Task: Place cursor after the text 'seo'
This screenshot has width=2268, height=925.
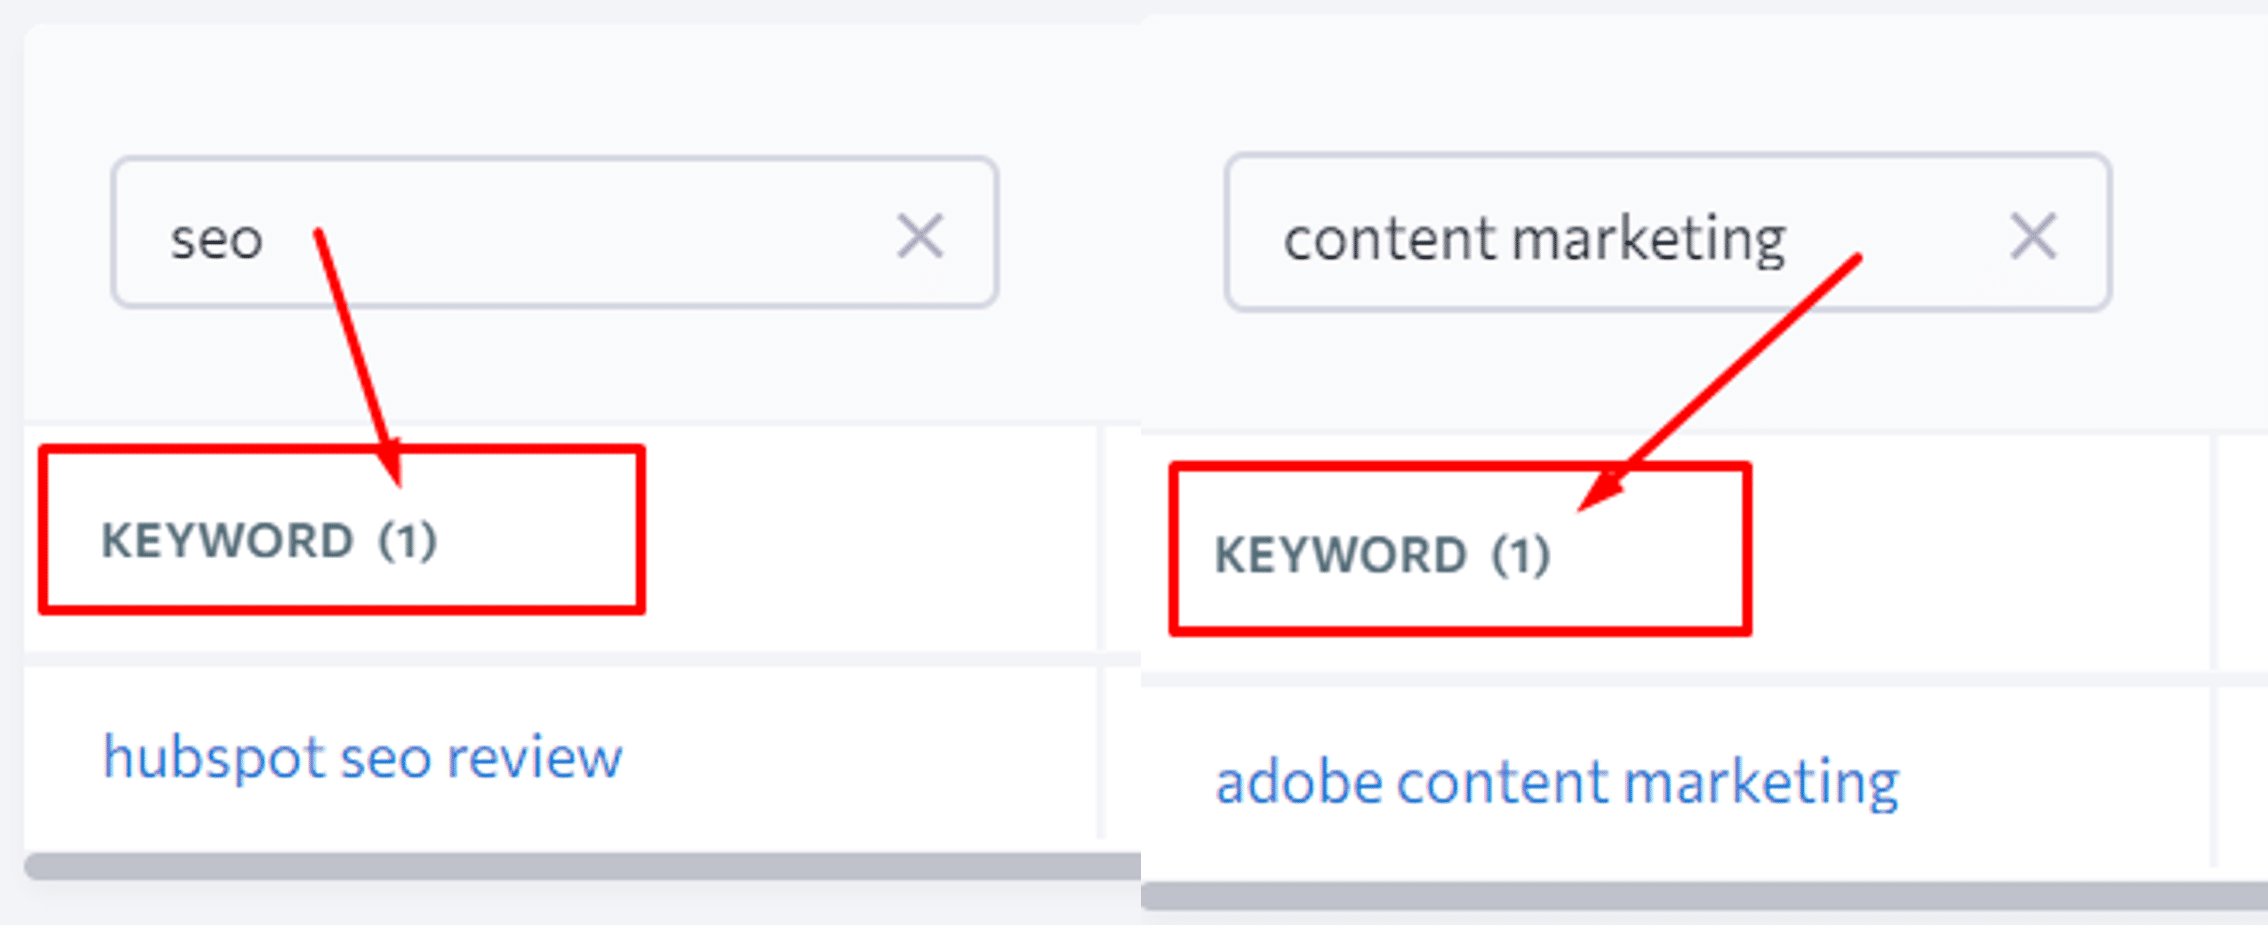Action: pyautogui.click(x=266, y=240)
